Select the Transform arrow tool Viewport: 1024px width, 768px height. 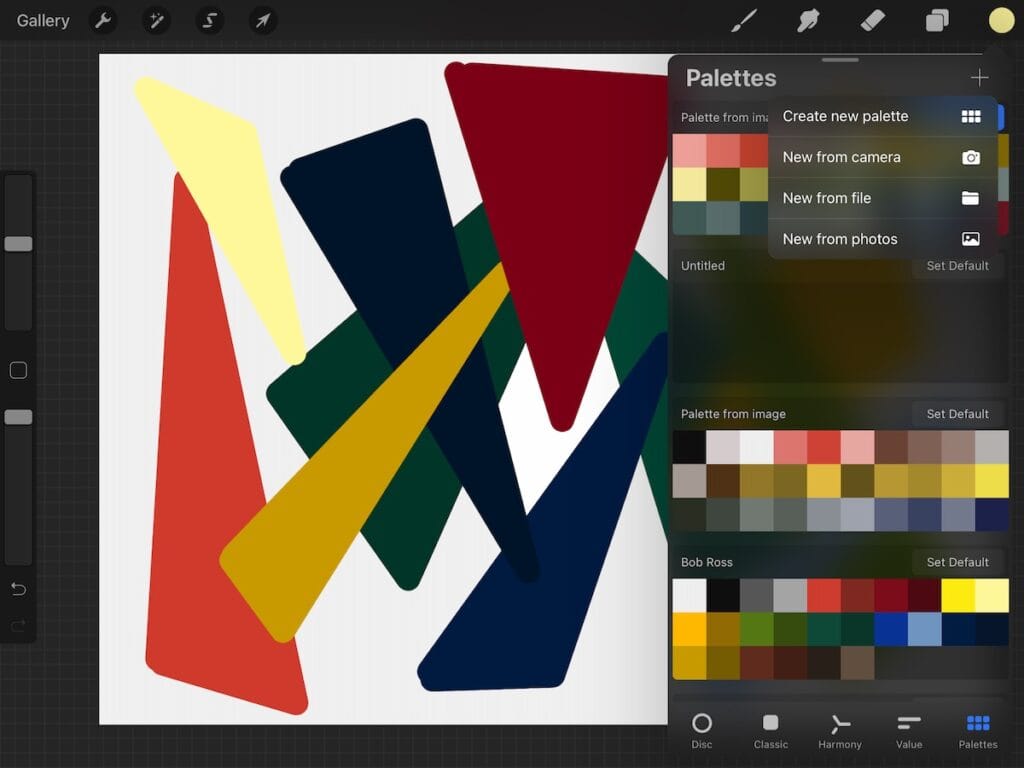tap(262, 20)
